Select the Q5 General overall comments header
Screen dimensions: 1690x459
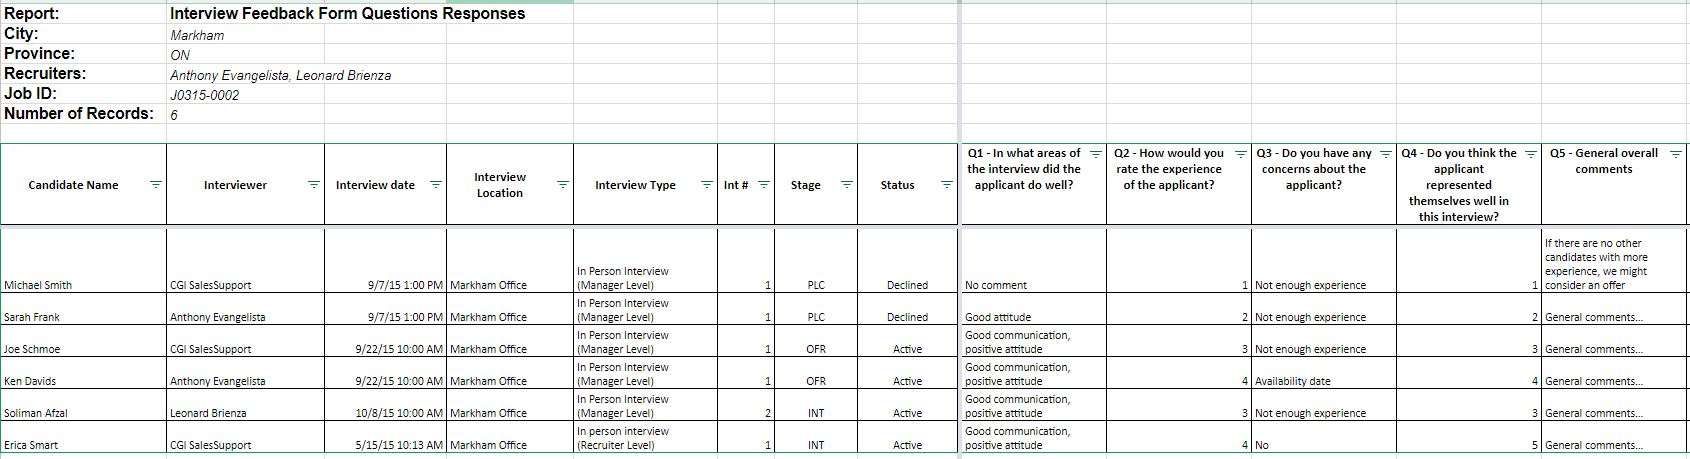coord(1615,185)
